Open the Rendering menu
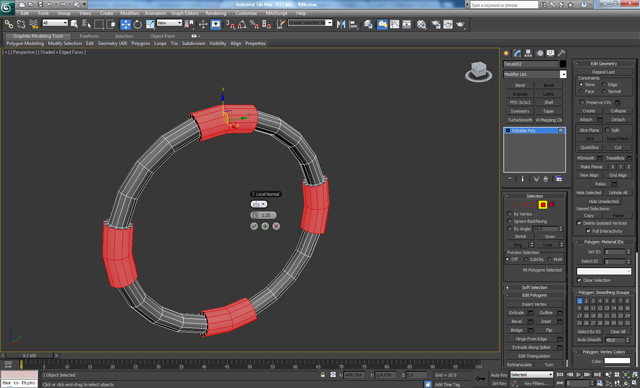Image resolution: width=640 pixels, height=388 pixels. pyautogui.click(x=216, y=13)
